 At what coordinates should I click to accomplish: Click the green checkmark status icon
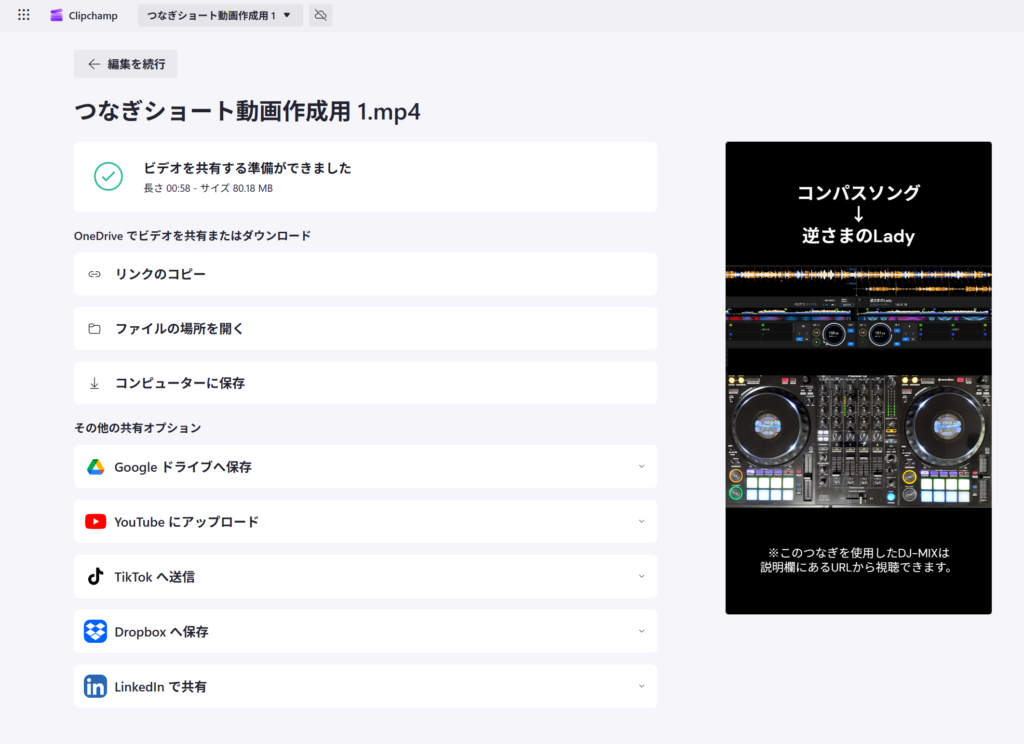(x=108, y=176)
